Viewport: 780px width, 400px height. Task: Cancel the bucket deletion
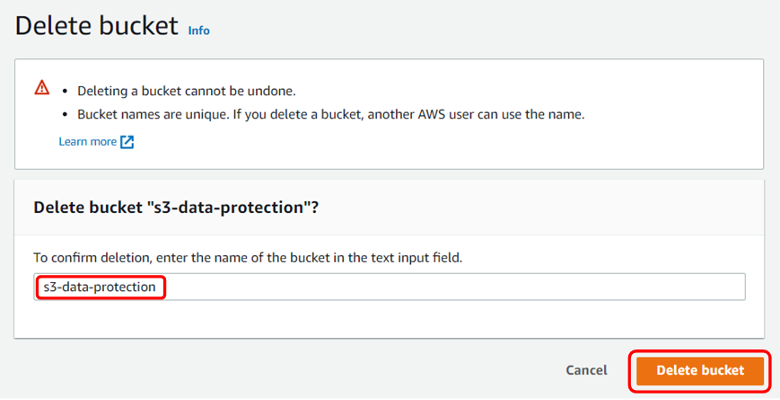coord(586,370)
